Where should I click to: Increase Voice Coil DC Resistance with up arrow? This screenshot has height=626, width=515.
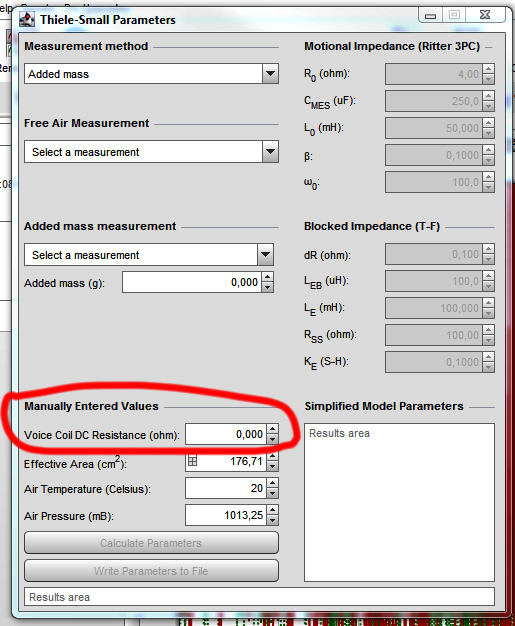click(x=272, y=429)
